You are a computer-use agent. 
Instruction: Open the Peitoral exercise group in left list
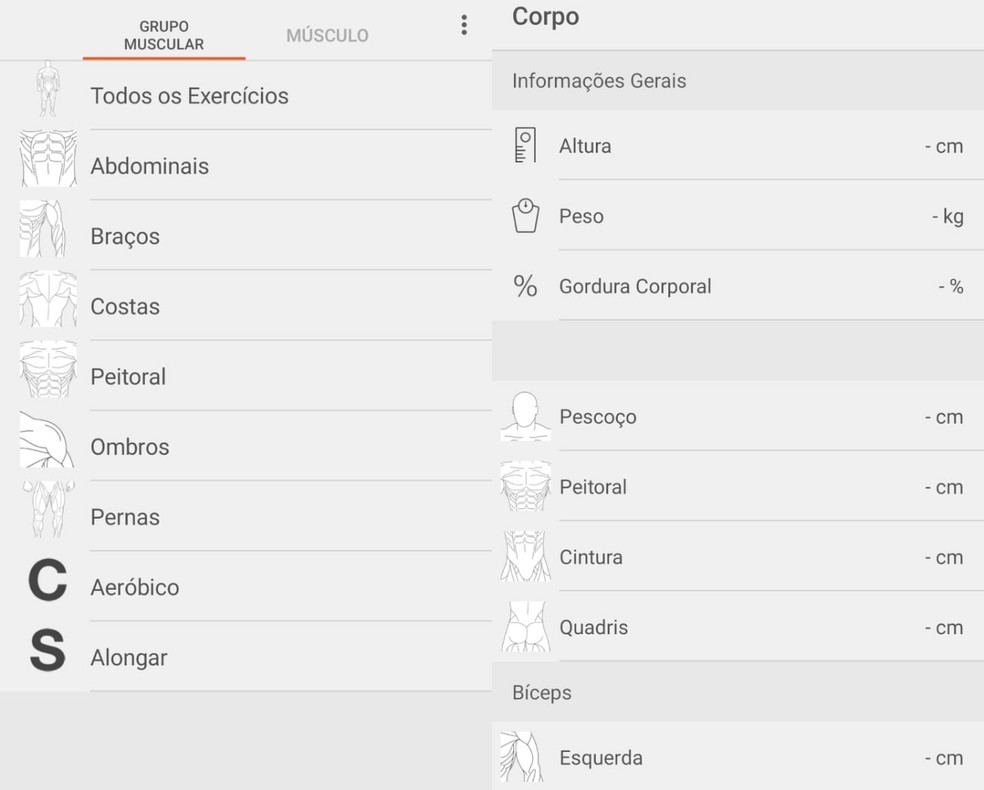128,377
